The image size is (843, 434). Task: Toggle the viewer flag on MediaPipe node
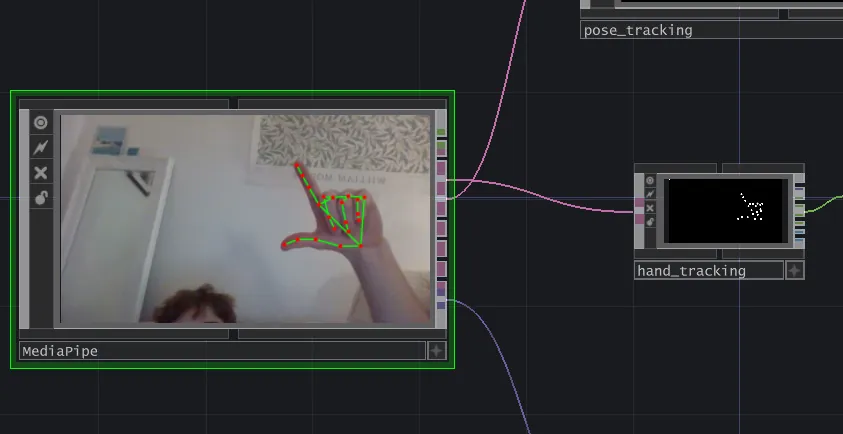(41, 123)
